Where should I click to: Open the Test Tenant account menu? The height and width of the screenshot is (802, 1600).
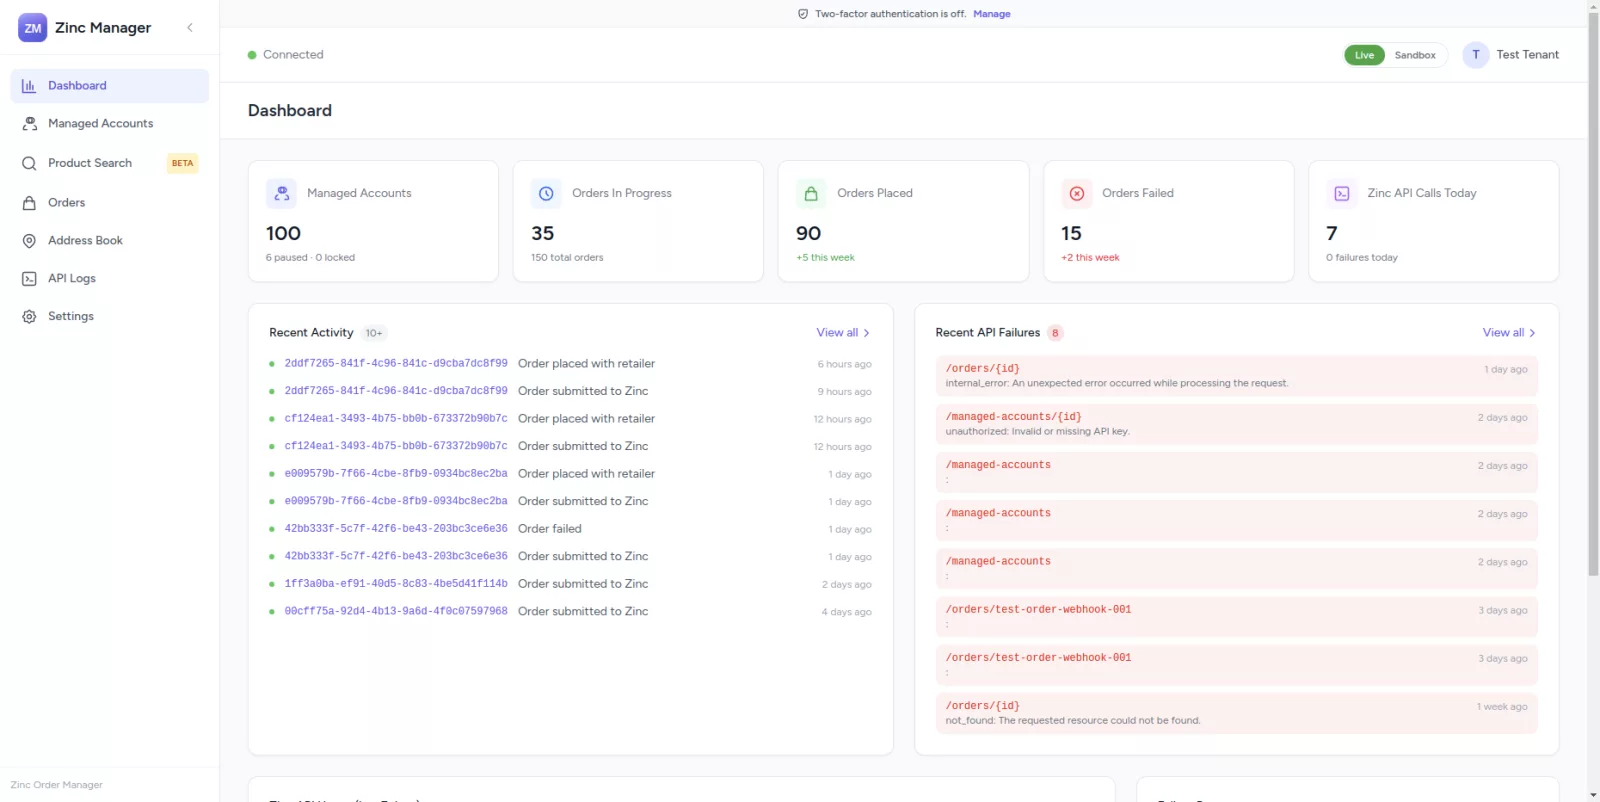tap(1511, 55)
